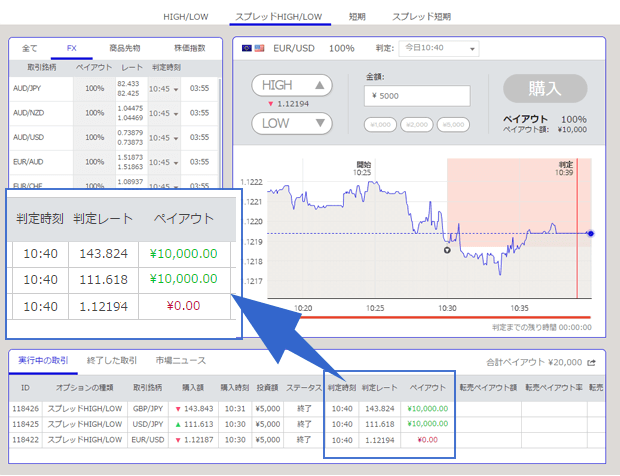Open the 市場ニュース tab
The width and height of the screenshot is (620, 476).
(x=181, y=361)
